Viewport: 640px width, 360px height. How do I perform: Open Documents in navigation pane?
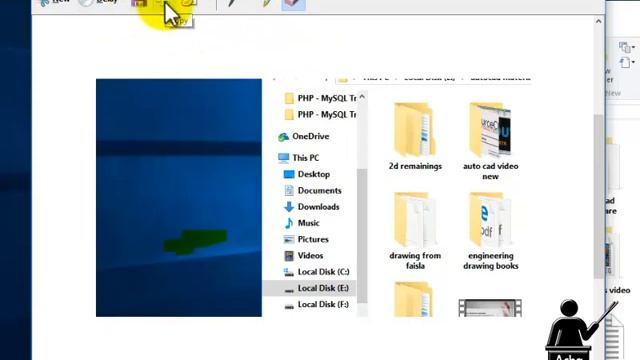[312, 191]
